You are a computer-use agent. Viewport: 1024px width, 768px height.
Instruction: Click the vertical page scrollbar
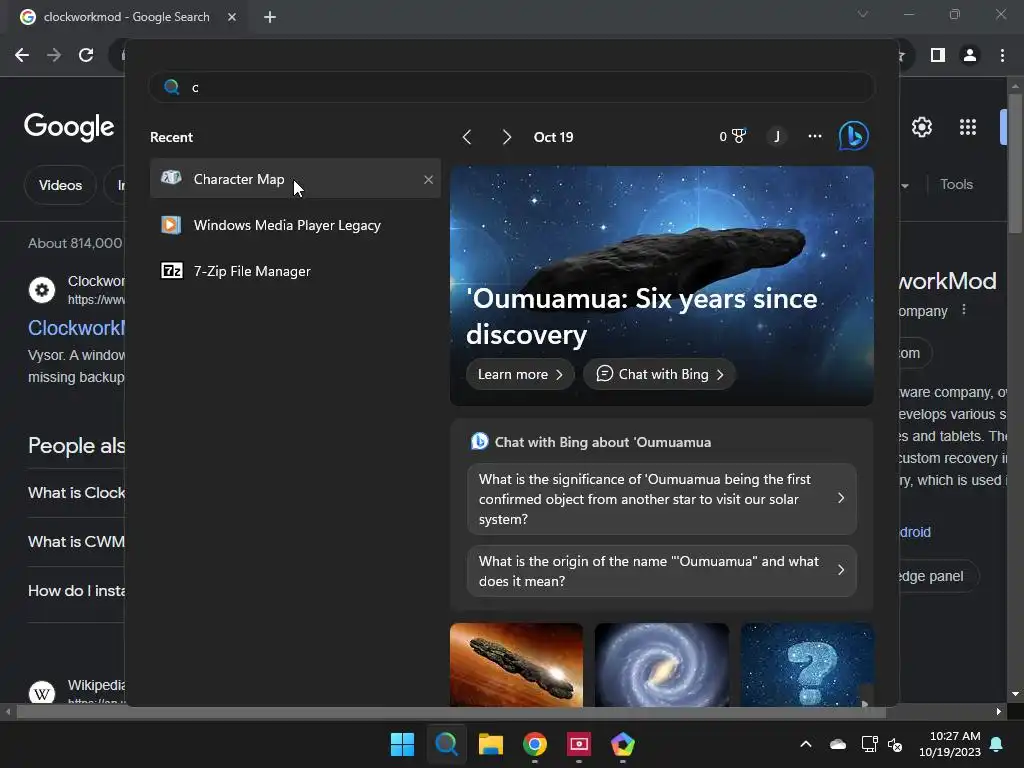(1015, 163)
